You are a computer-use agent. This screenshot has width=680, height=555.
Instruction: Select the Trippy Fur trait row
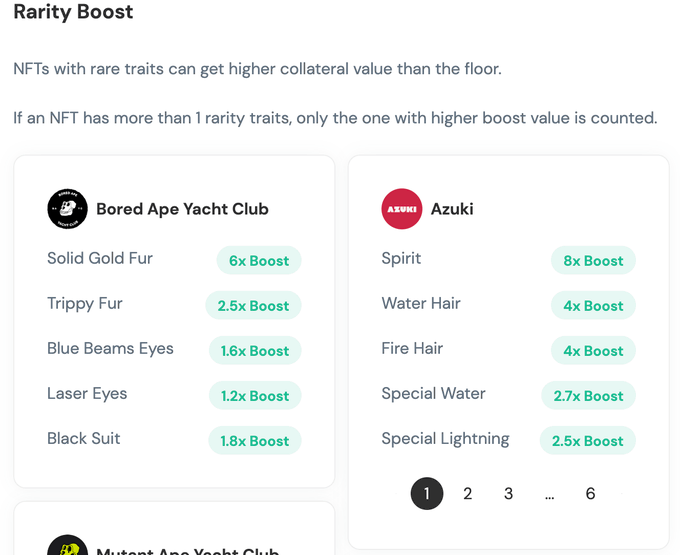[174, 305]
